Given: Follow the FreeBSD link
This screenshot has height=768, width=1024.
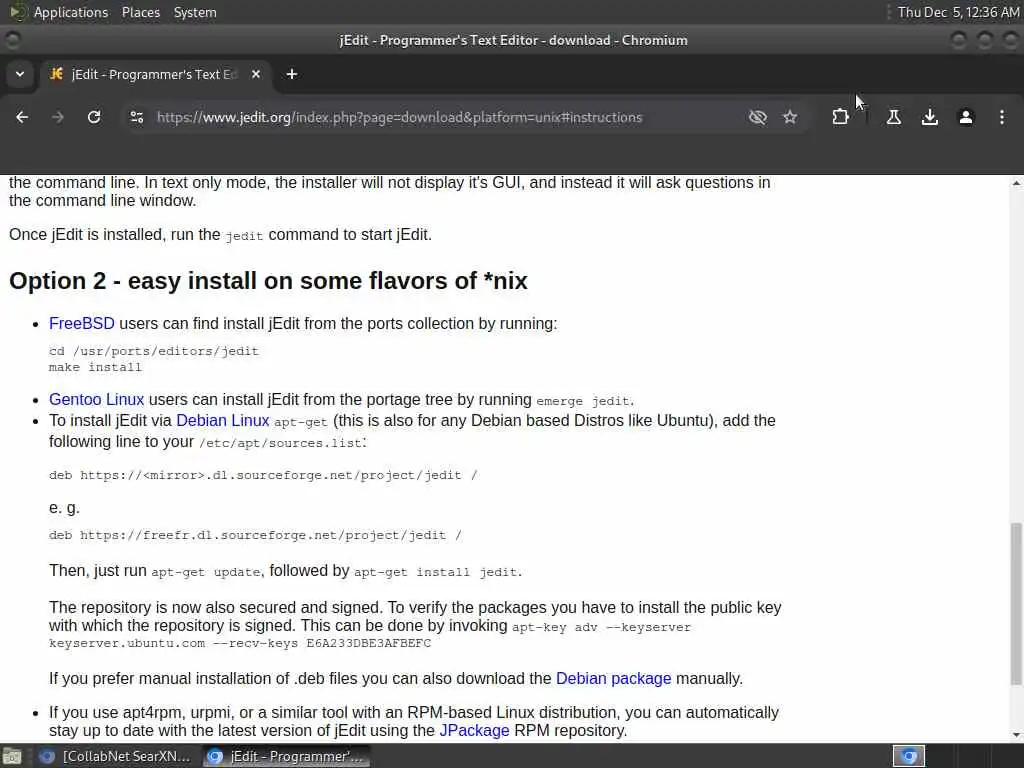Looking at the screenshot, I should point(82,323).
